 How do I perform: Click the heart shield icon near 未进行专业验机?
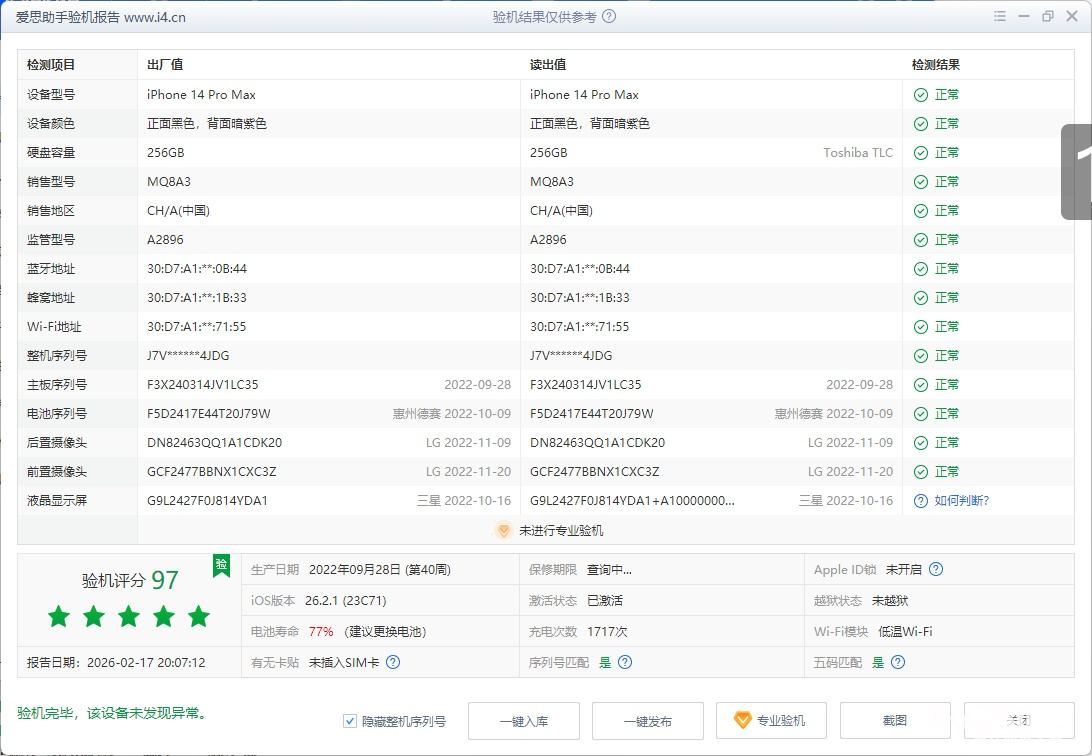tap(504, 531)
